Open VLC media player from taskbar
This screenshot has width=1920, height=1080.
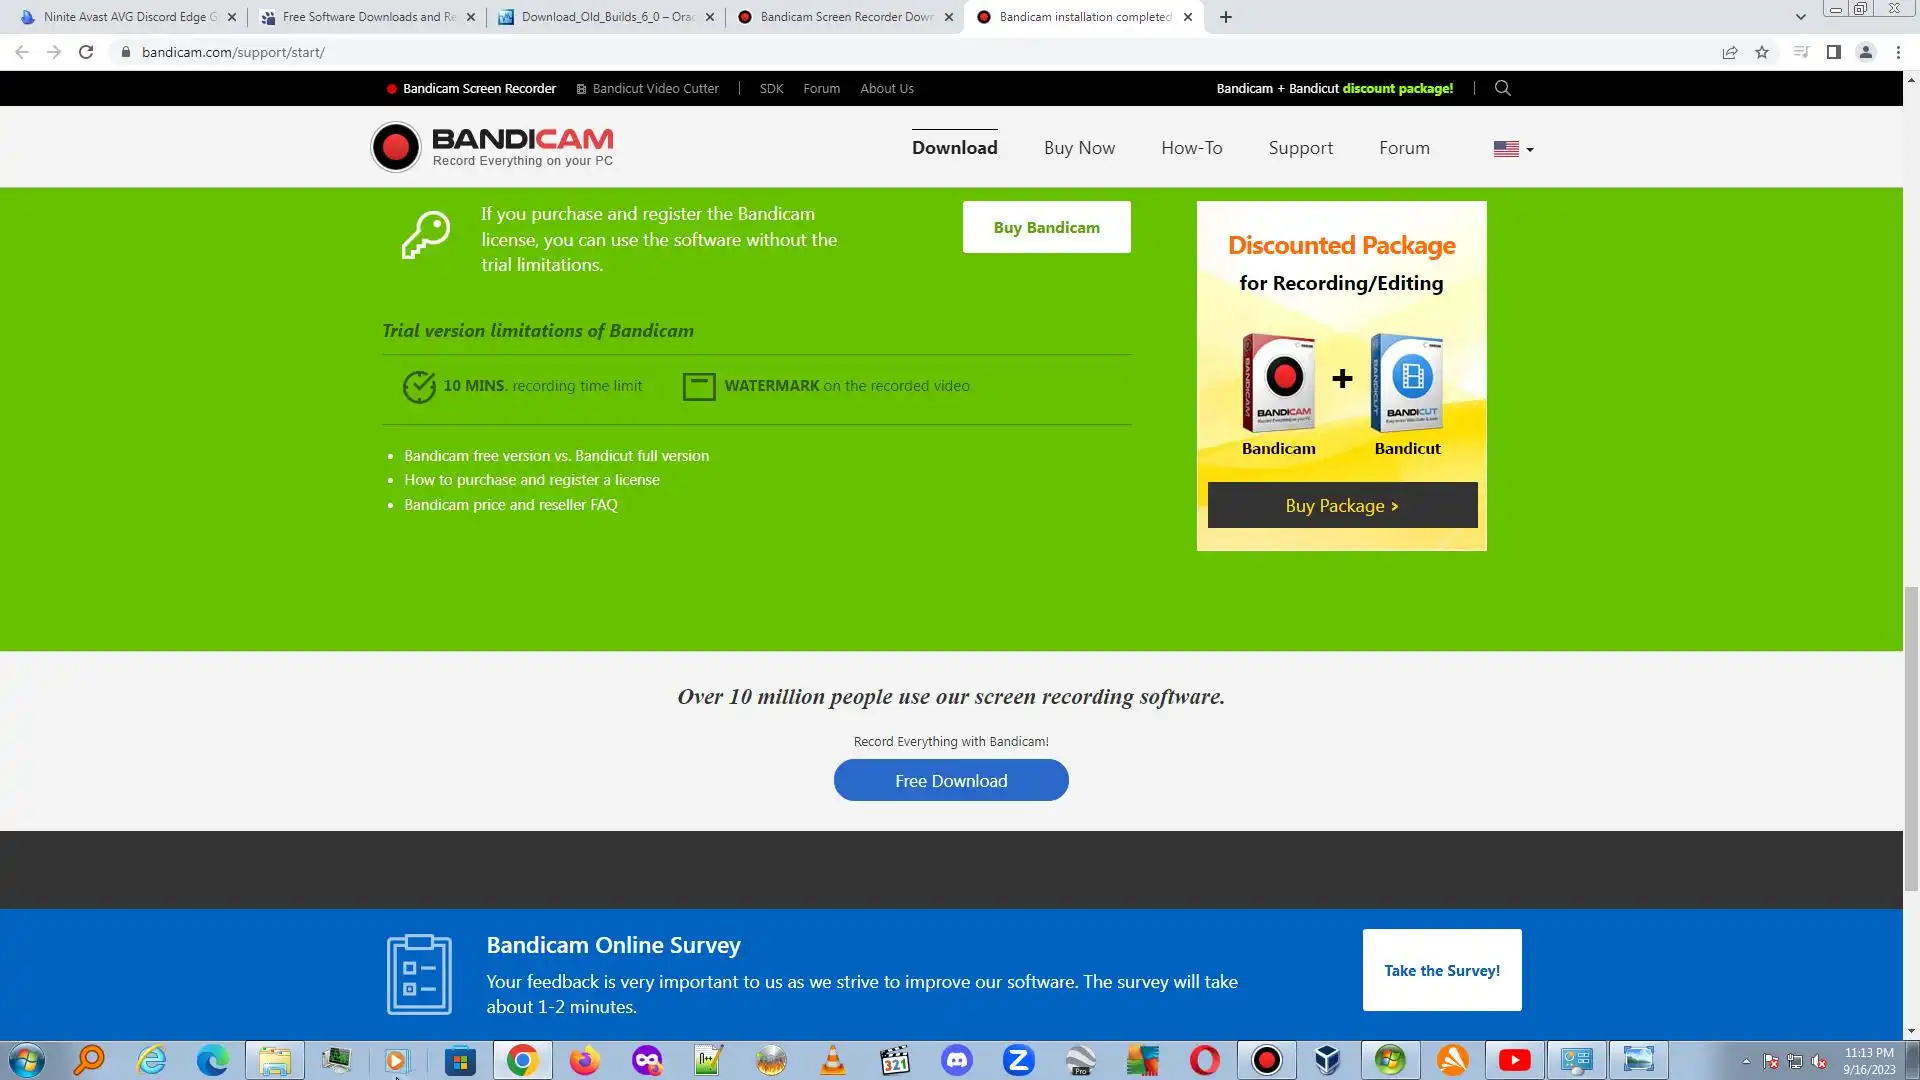point(832,1060)
